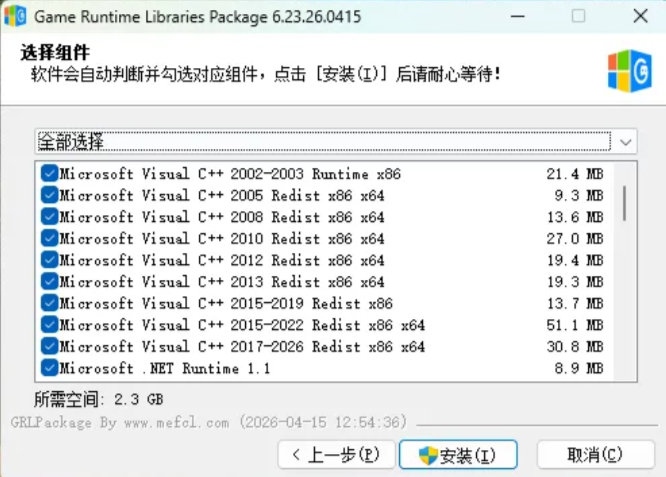The width and height of the screenshot is (666, 477).
Task: Click the large GRL logo in header
Action: [629, 71]
